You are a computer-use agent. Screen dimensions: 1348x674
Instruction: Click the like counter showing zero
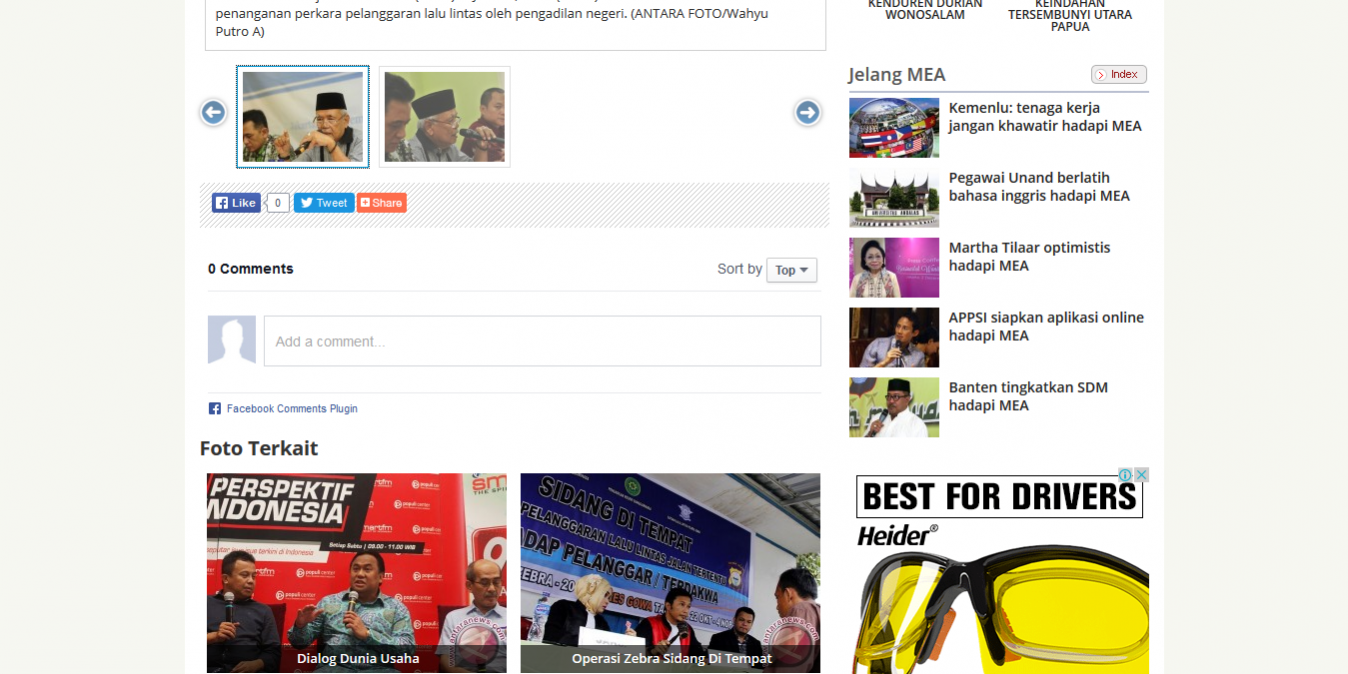pos(277,202)
